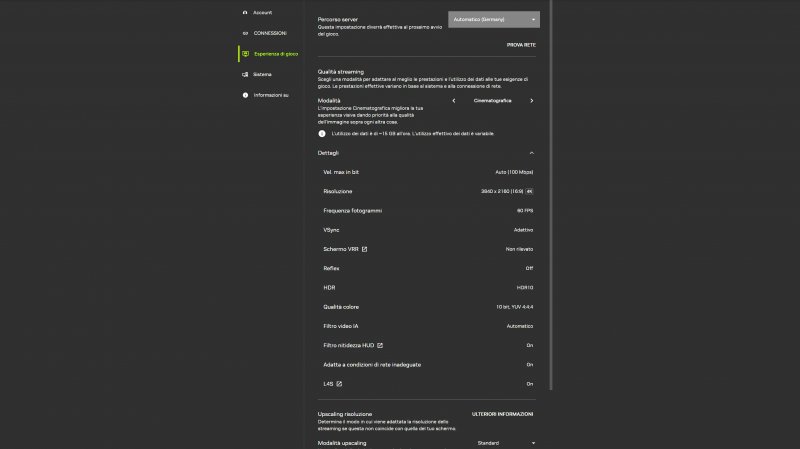Image resolution: width=800 pixels, height=449 pixels.
Task: Collapse the Dettagli section
Action: tap(531, 153)
